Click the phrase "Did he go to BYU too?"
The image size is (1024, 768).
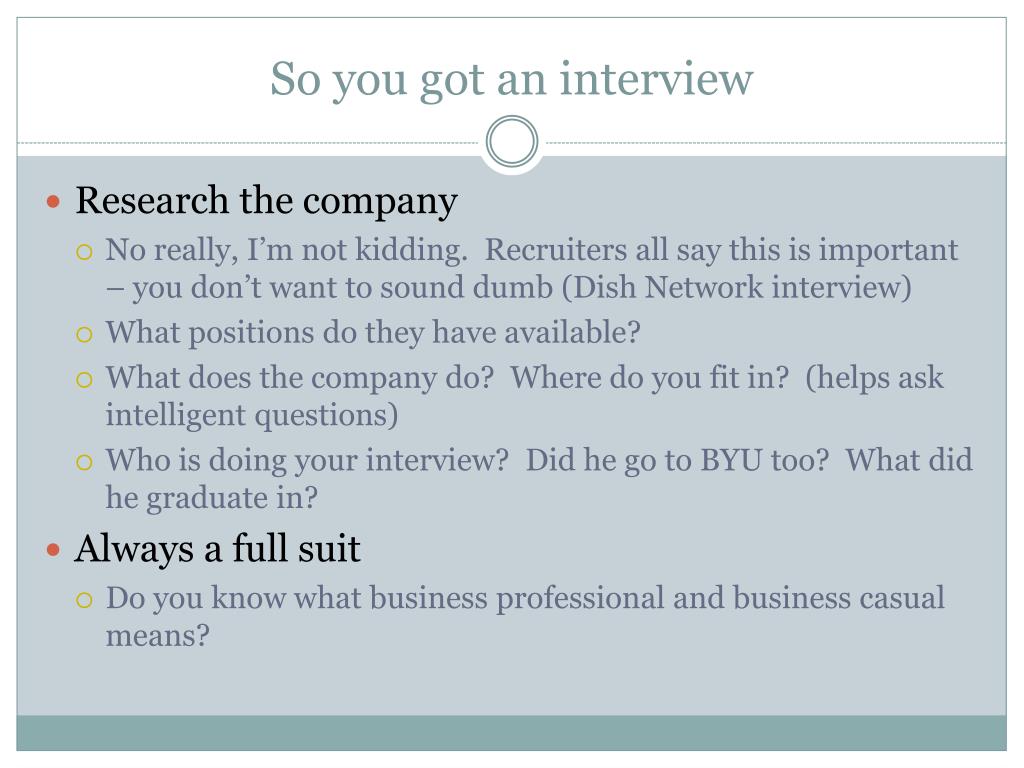[677, 461]
